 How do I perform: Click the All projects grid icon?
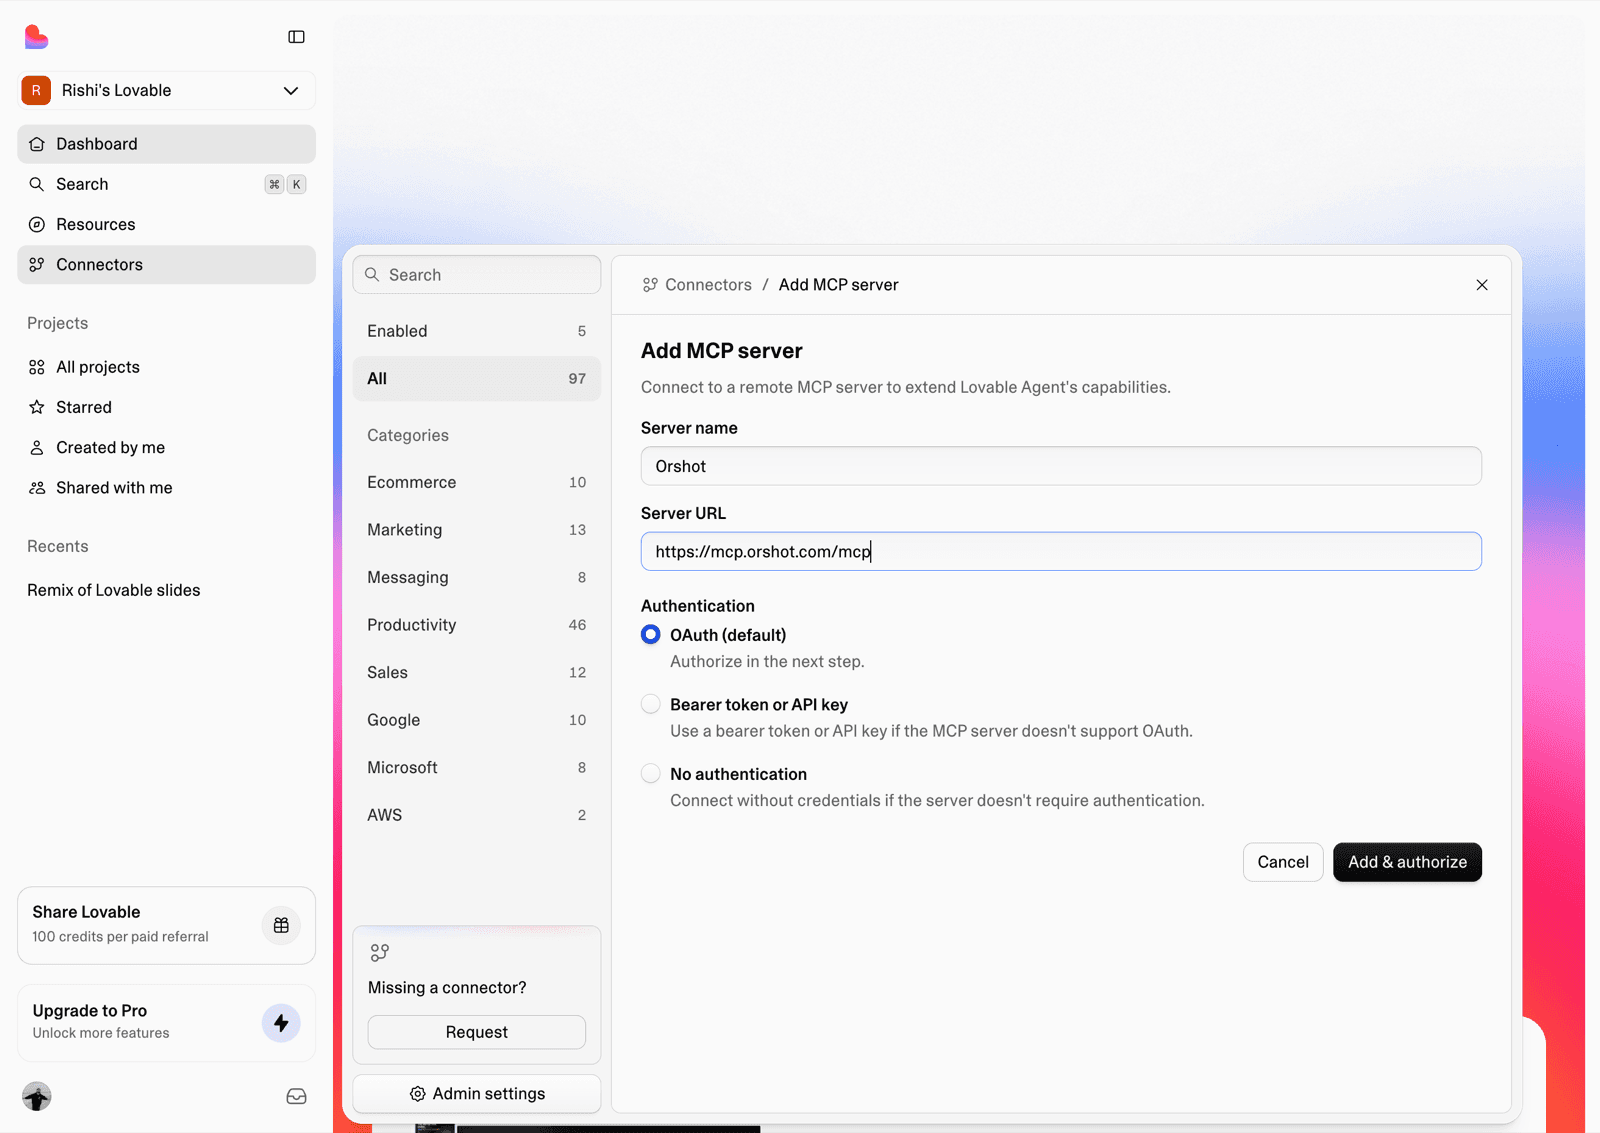pyautogui.click(x=37, y=367)
